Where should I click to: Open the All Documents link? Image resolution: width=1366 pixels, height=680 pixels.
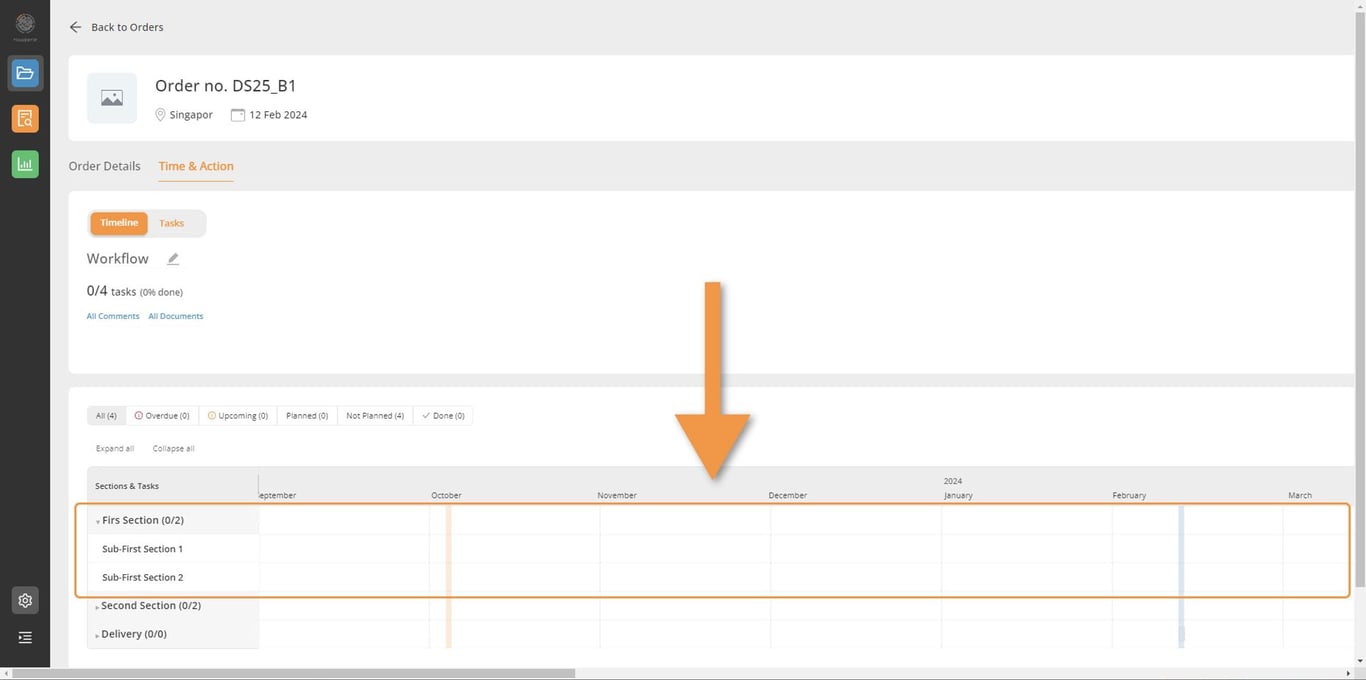coord(176,316)
